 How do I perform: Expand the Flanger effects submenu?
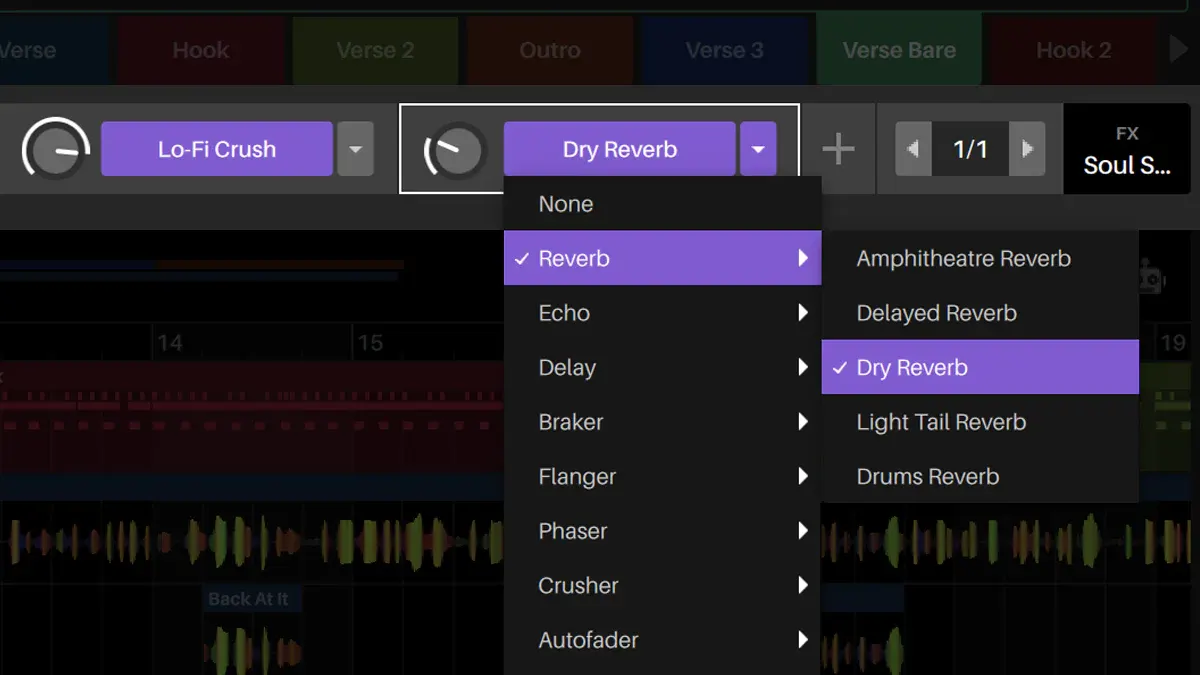(662, 477)
